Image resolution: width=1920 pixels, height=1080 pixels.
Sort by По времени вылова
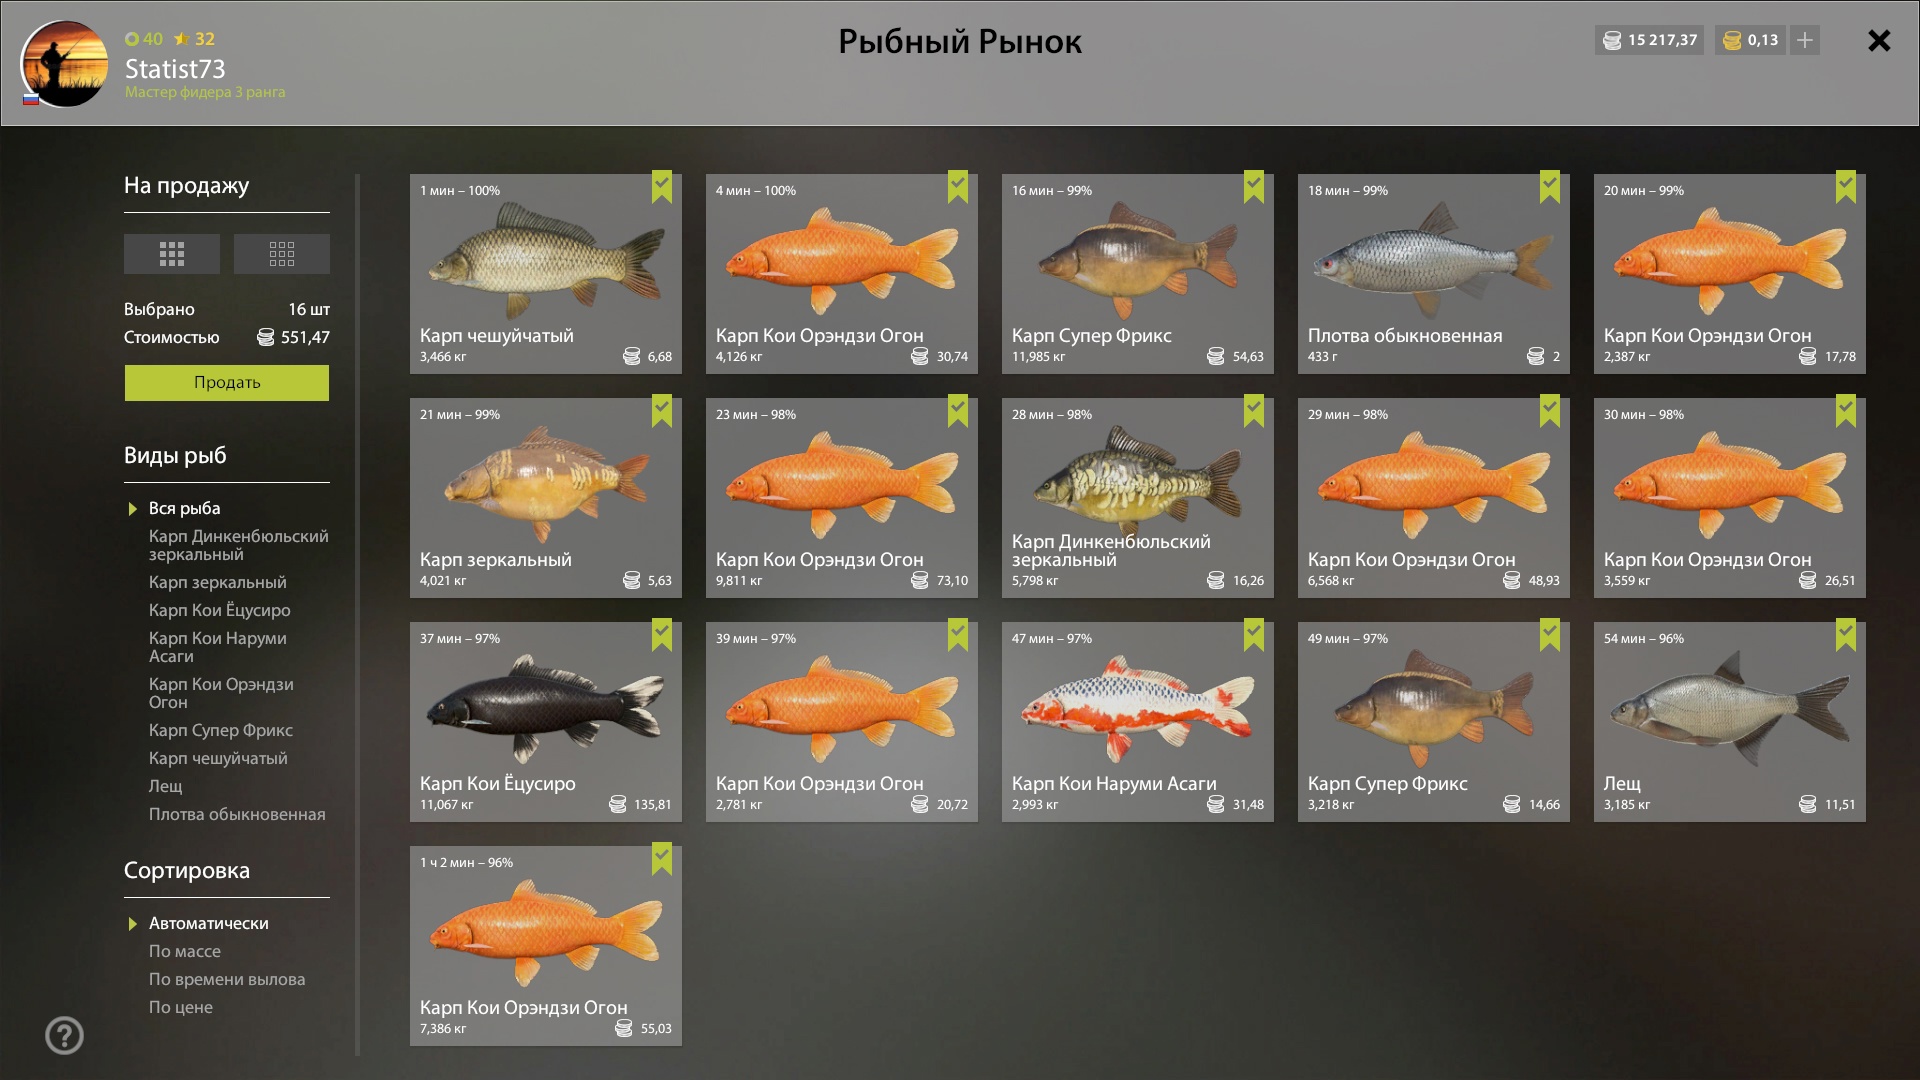(x=227, y=979)
